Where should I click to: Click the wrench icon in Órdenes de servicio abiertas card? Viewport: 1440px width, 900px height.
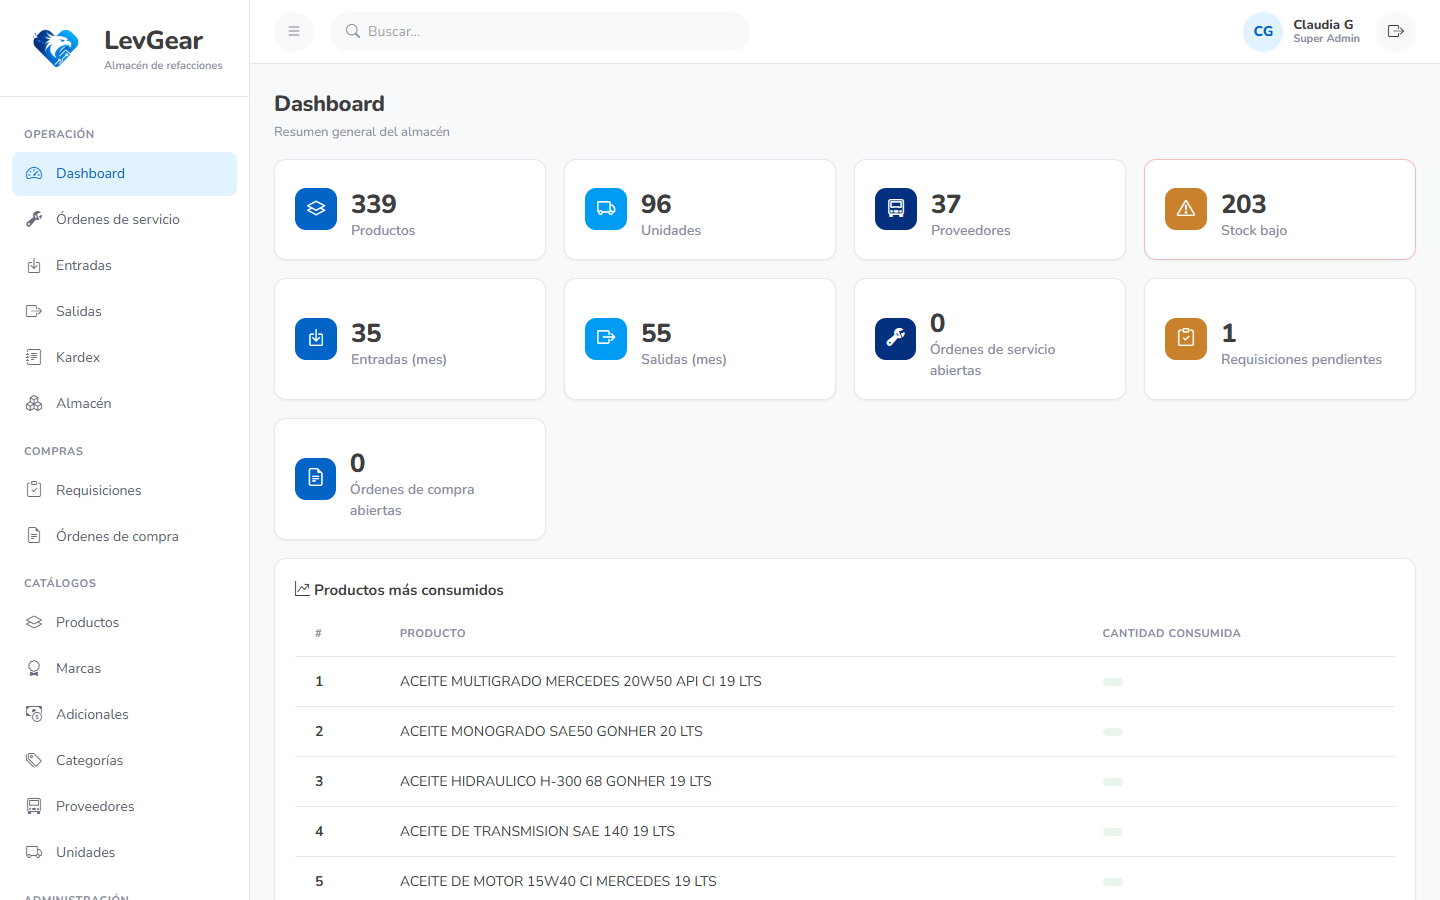click(896, 338)
